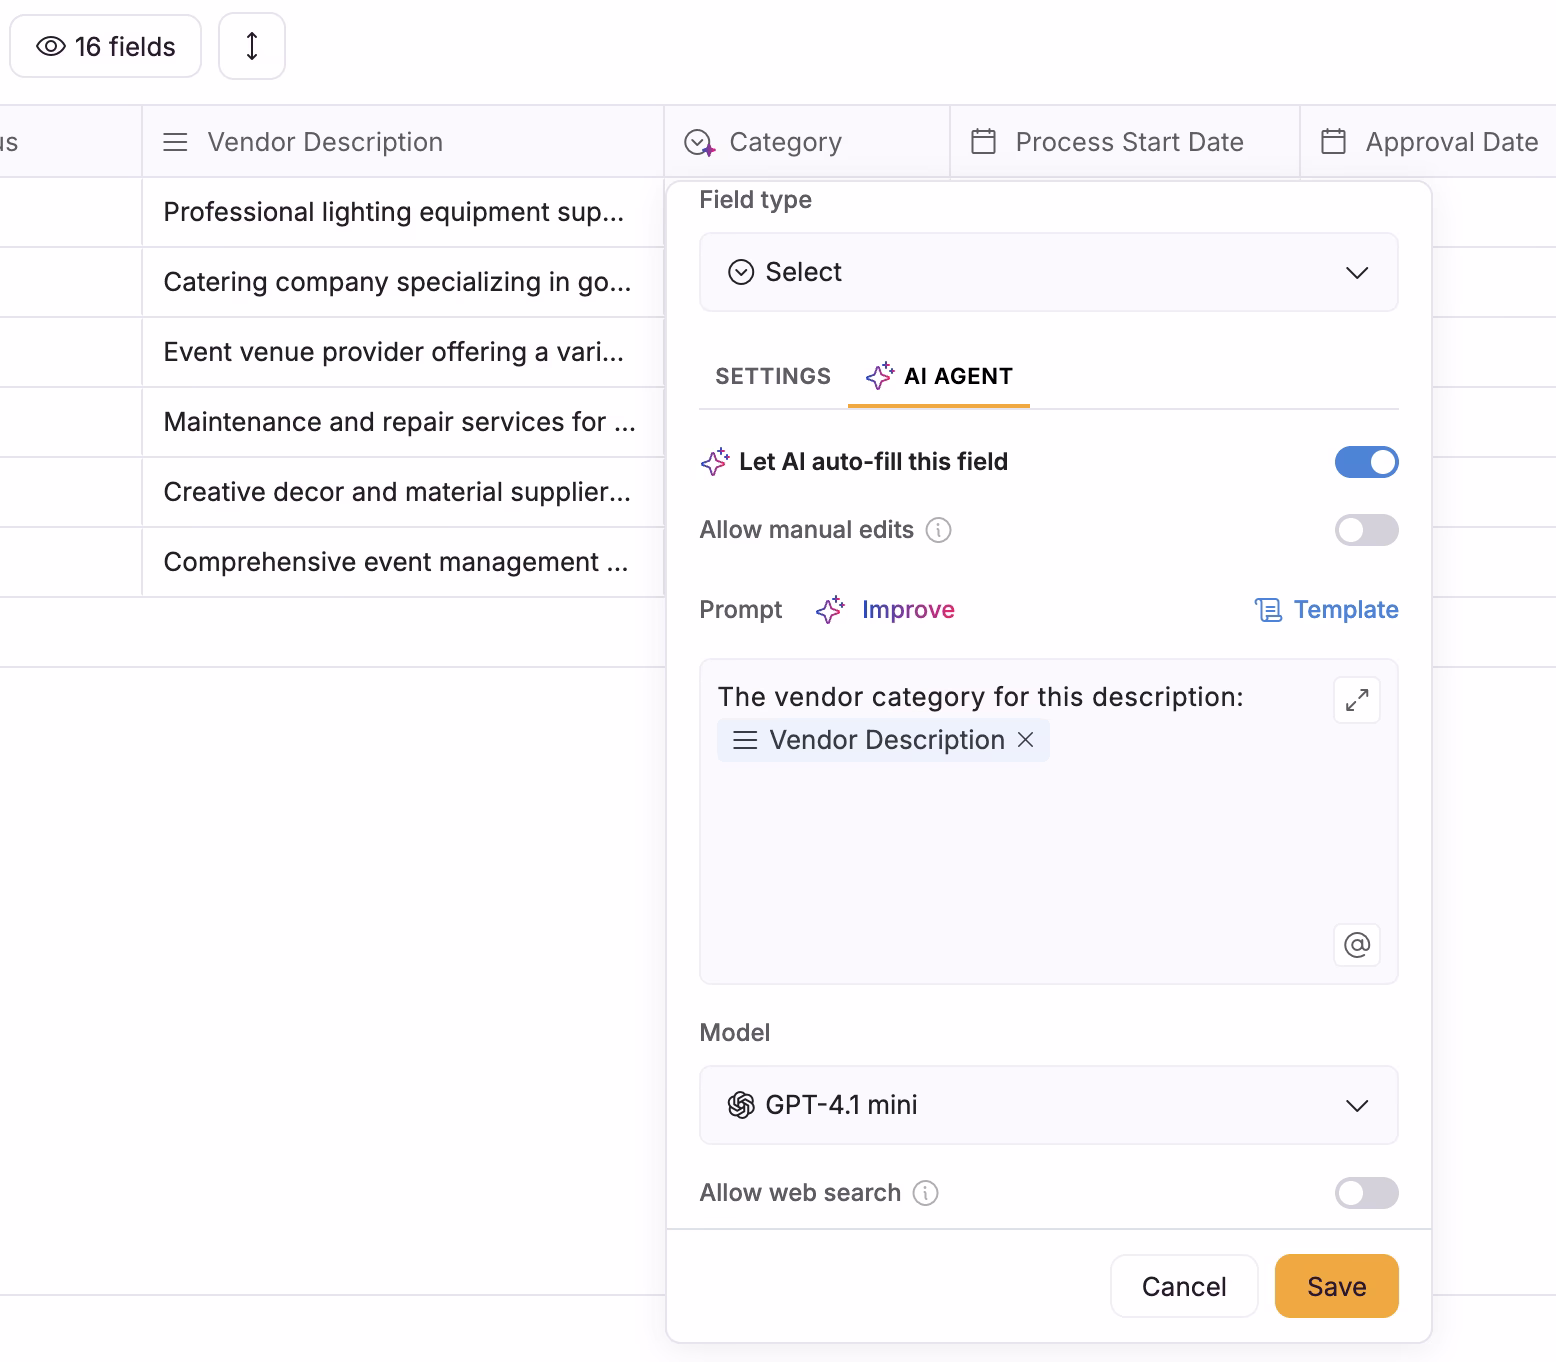Click the info icon next to Allow manual edits
The width and height of the screenshot is (1556, 1362).
[x=938, y=530]
